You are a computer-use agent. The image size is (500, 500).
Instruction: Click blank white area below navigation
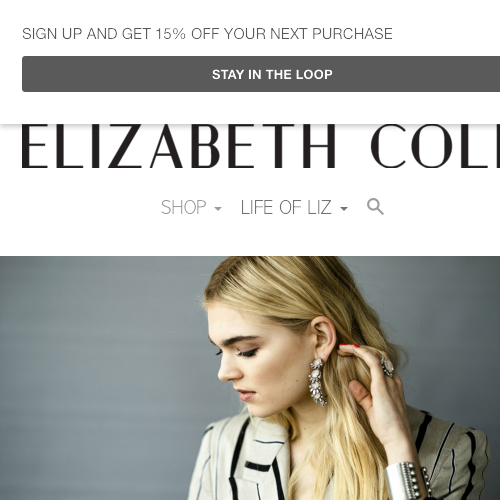(x=250, y=238)
